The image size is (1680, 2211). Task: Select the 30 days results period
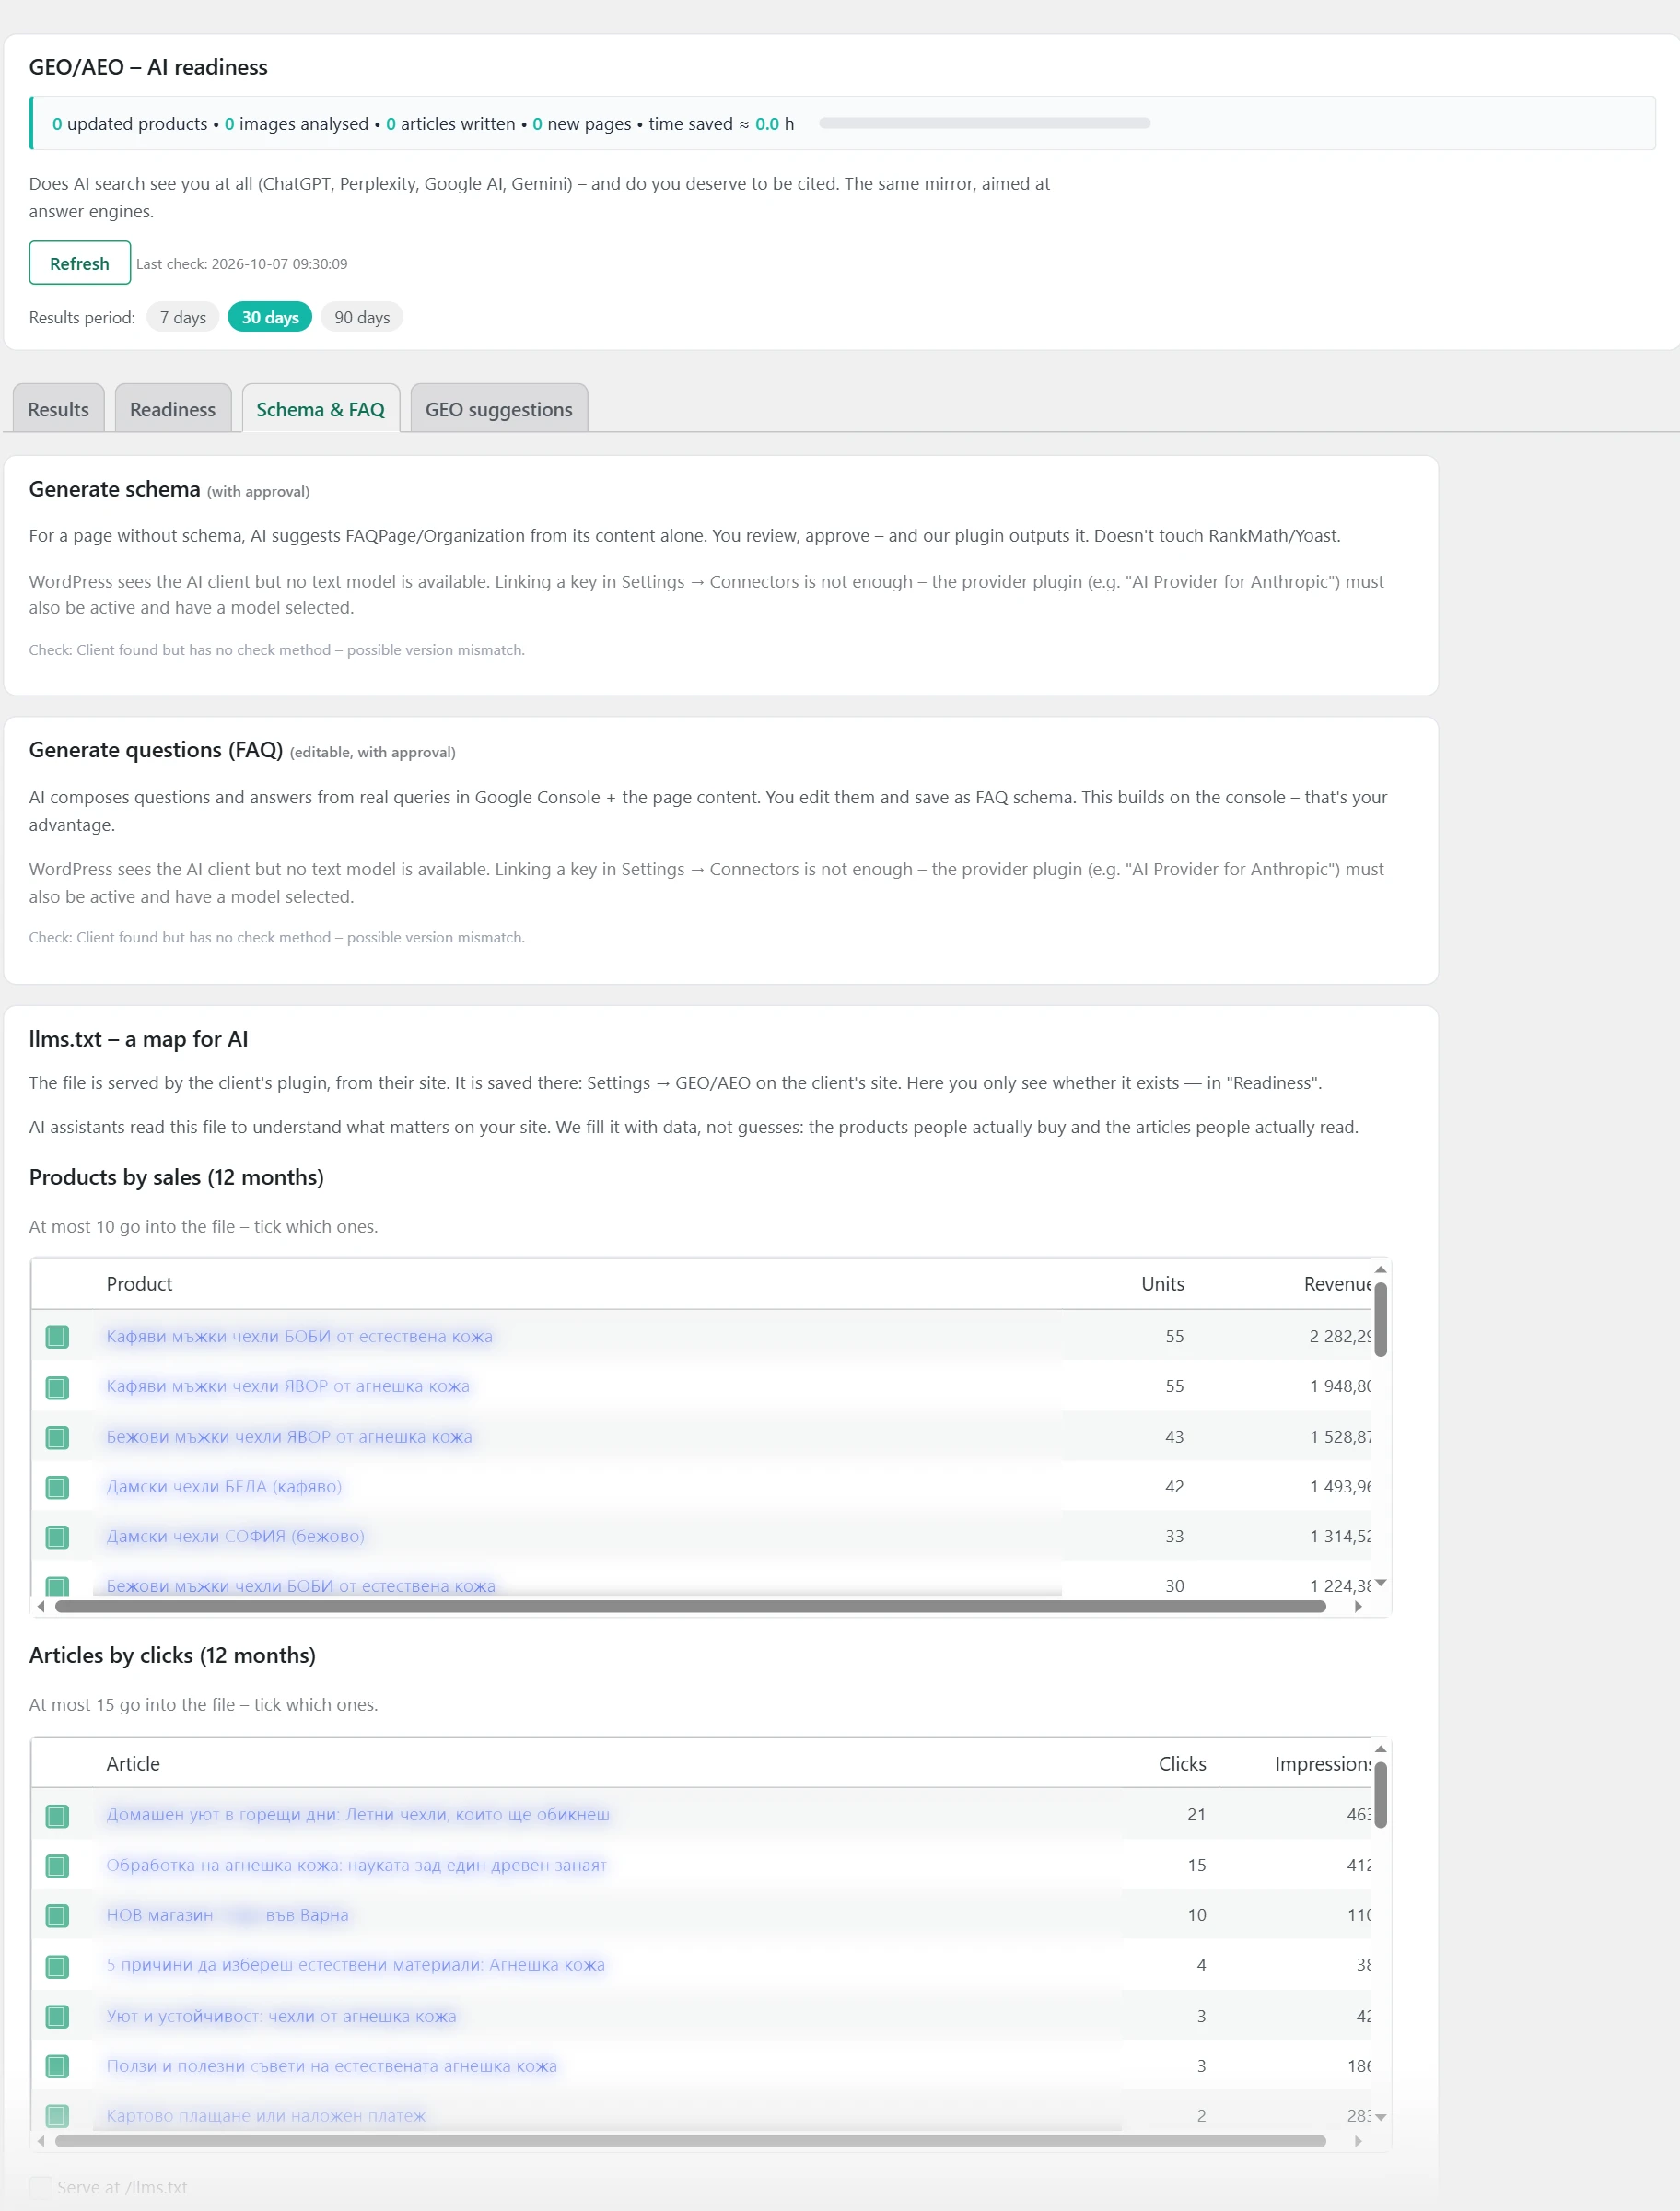(270, 317)
